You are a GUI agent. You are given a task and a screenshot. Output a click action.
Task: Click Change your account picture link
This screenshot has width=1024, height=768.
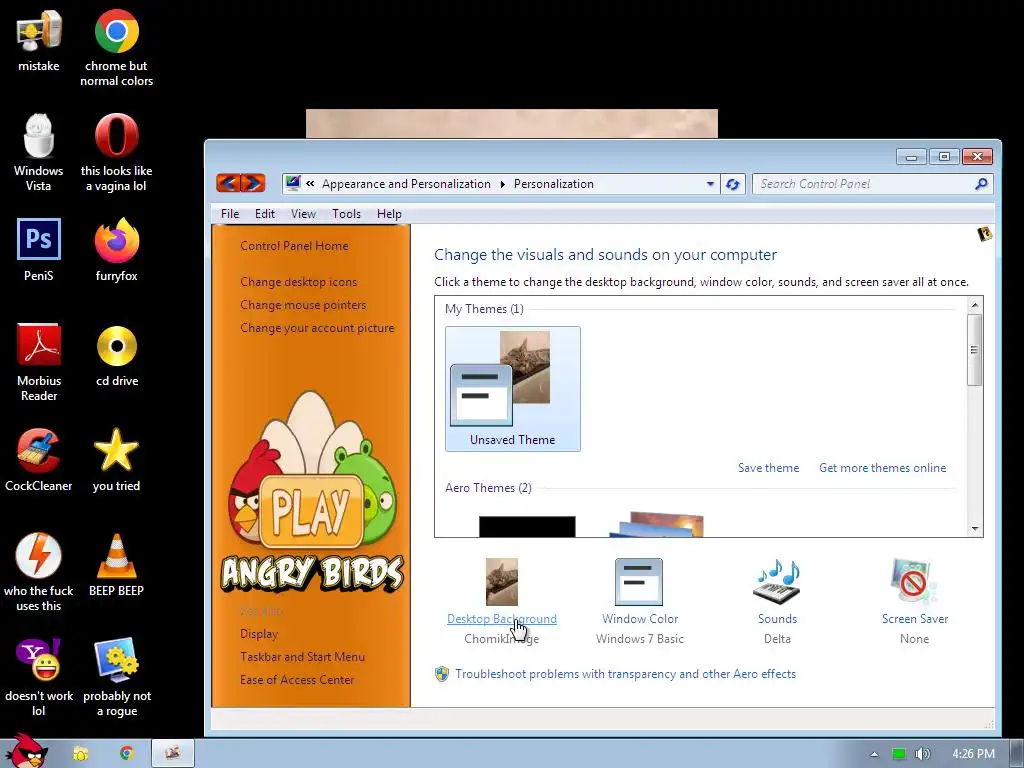[317, 327]
